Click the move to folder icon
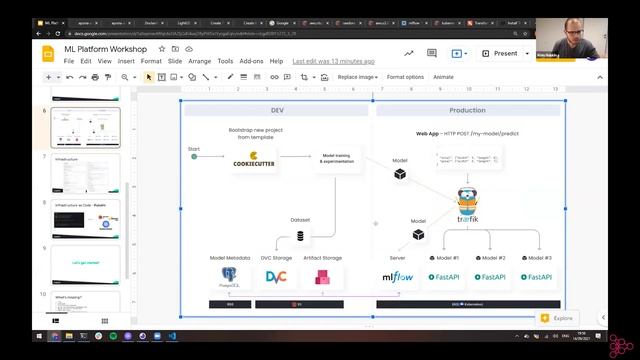640x360 pixels. coord(175,49)
